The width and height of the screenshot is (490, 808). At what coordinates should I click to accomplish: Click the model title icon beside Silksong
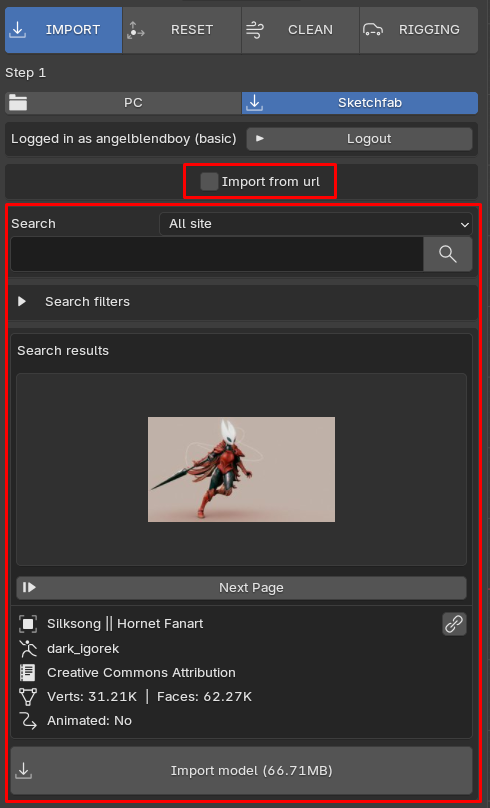pyautogui.click(x=28, y=624)
